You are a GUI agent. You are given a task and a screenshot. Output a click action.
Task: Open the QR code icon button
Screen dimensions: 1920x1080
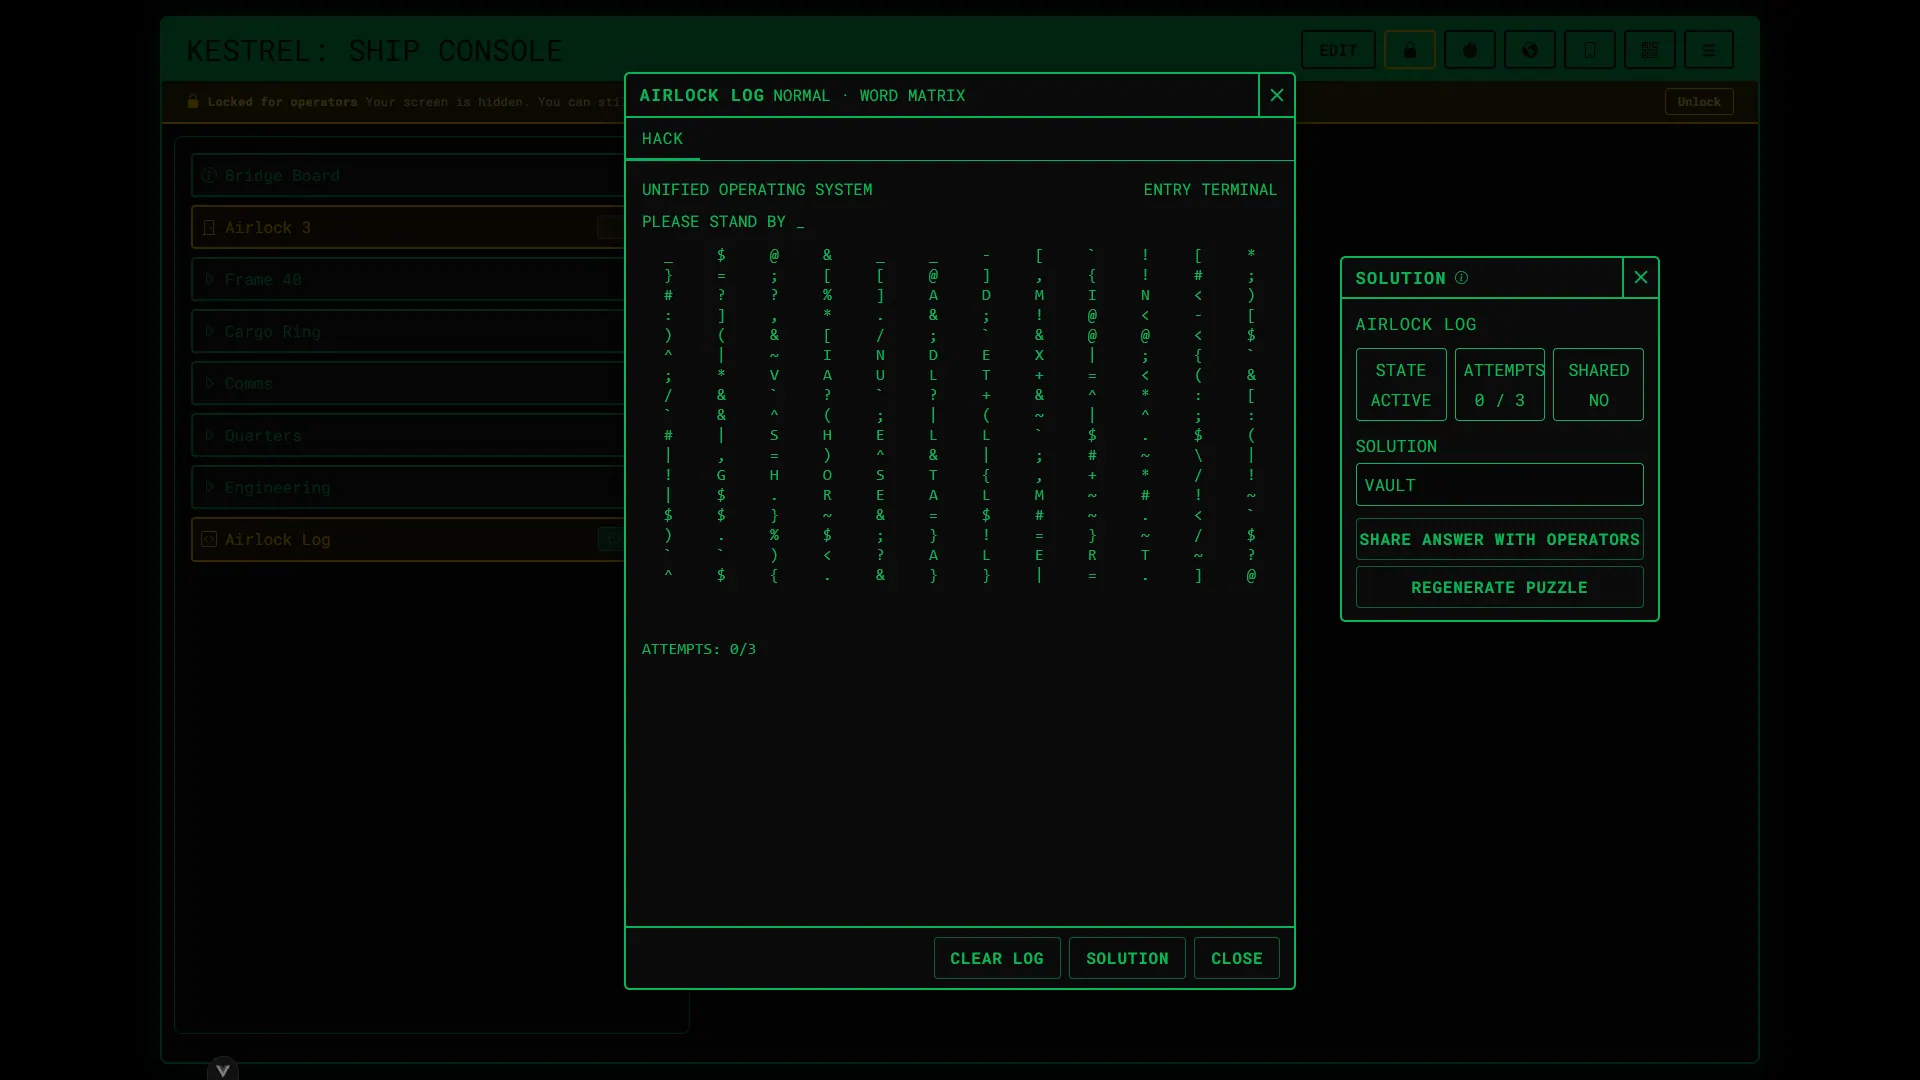click(x=1650, y=50)
